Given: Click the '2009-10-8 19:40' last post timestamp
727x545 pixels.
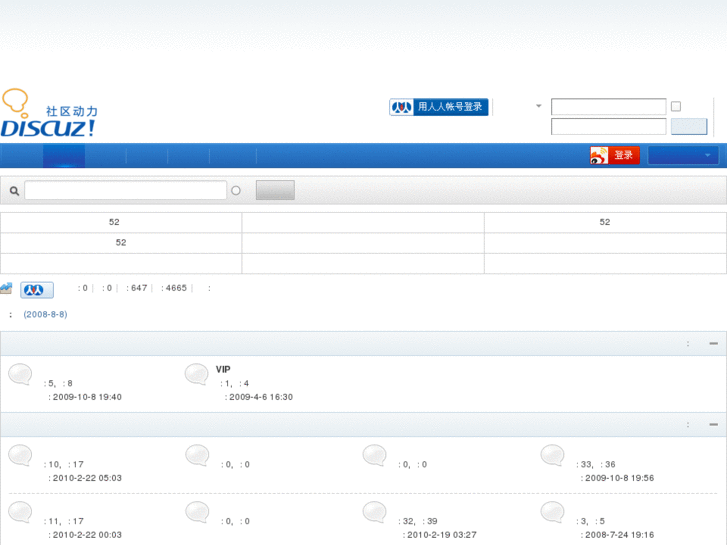Looking at the screenshot, I should [x=87, y=397].
